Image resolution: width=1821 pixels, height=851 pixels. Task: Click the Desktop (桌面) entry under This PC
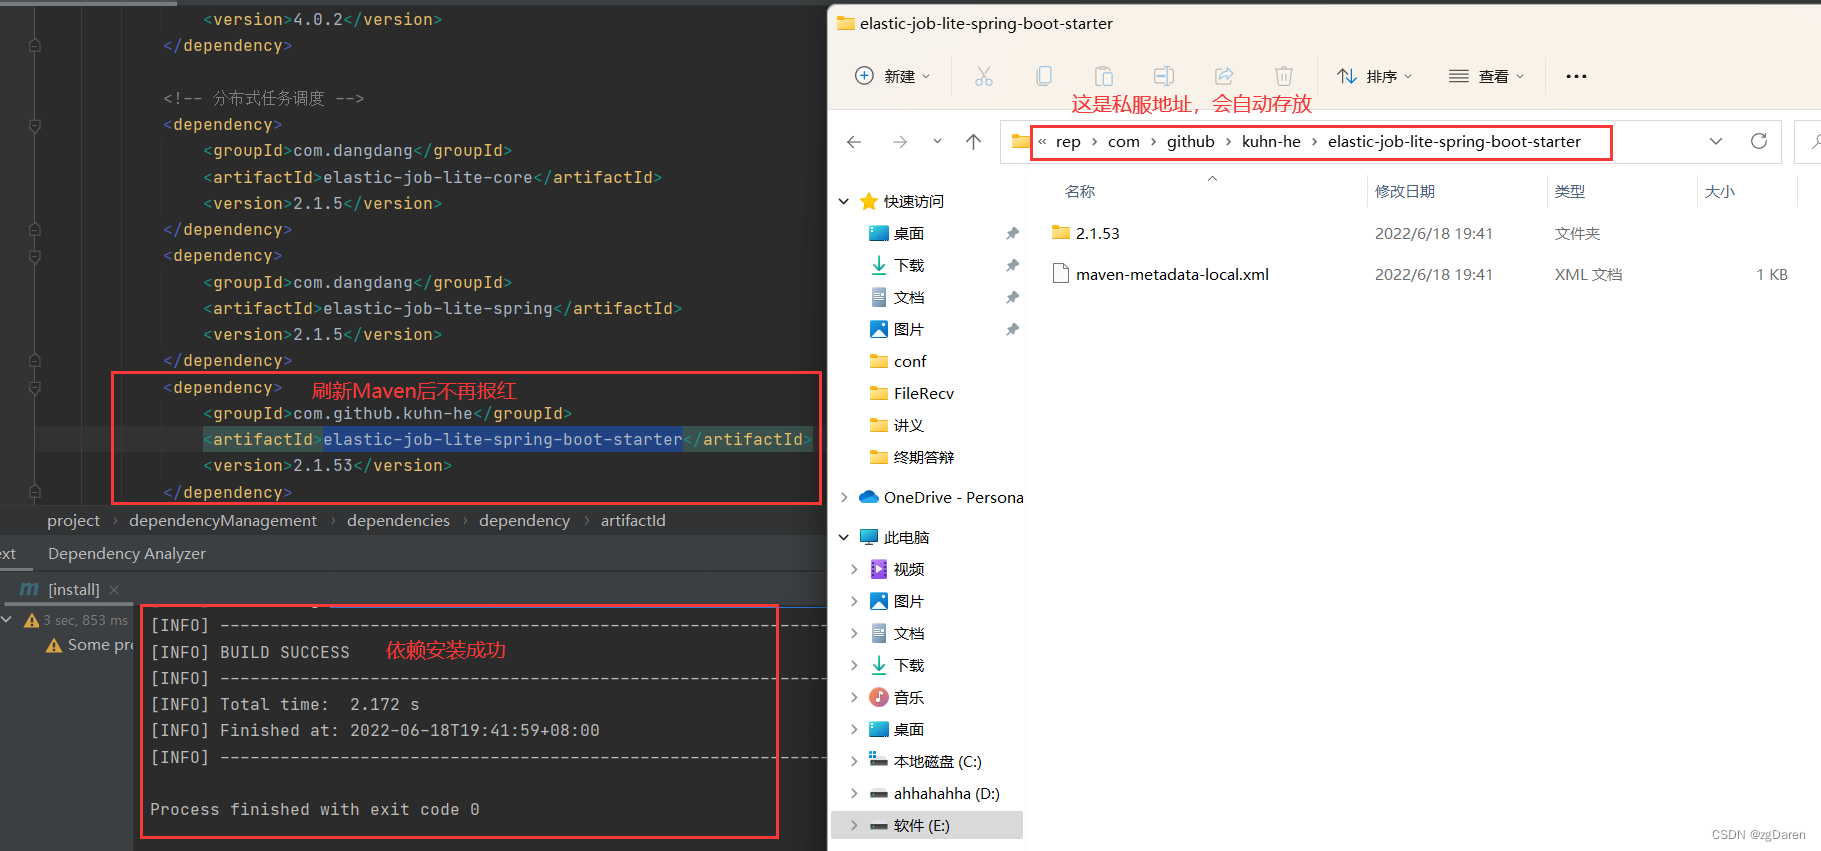click(x=909, y=729)
